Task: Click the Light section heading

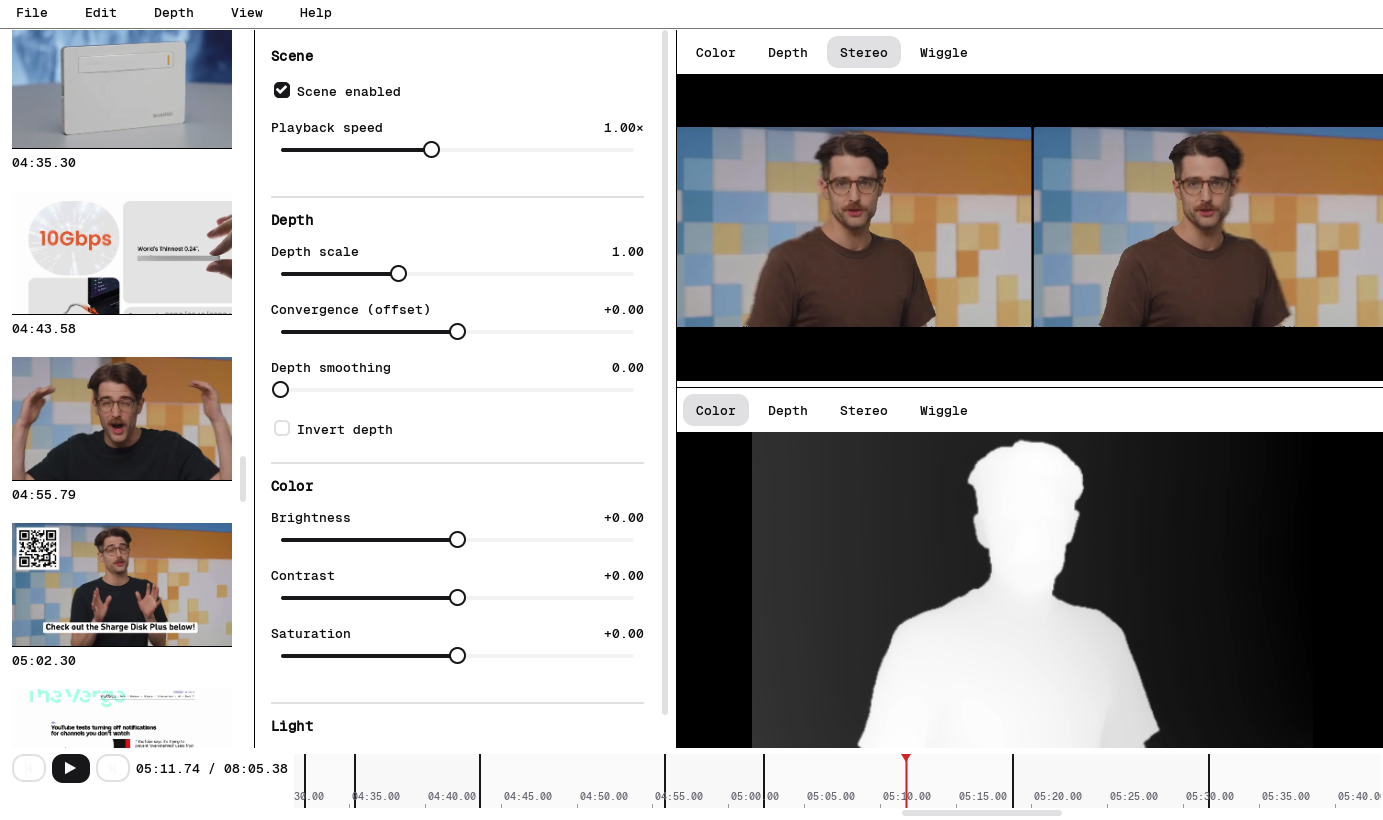Action: click(292, 726)
